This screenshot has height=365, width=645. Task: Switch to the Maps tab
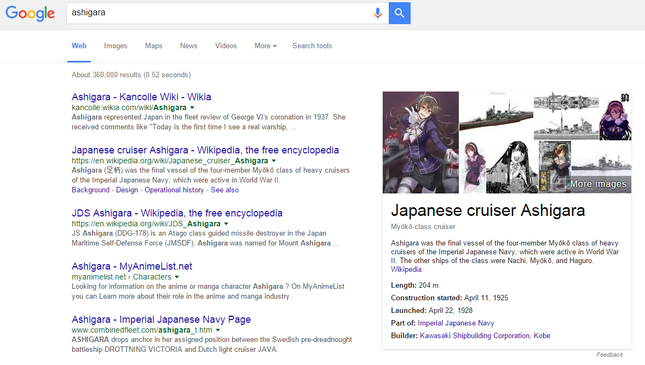[153, 46]
